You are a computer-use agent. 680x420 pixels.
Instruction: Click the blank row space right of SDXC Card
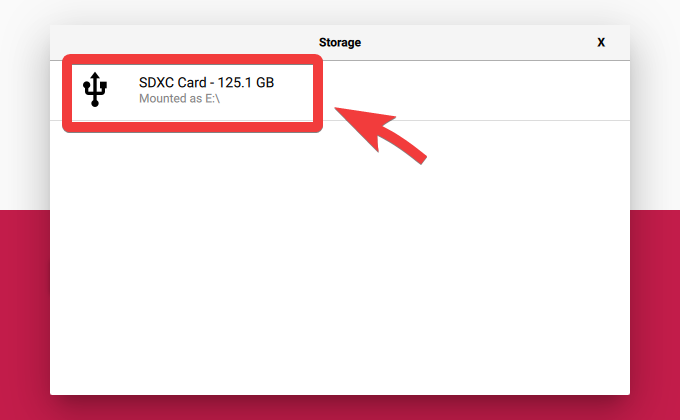click(x=476, y=90)
